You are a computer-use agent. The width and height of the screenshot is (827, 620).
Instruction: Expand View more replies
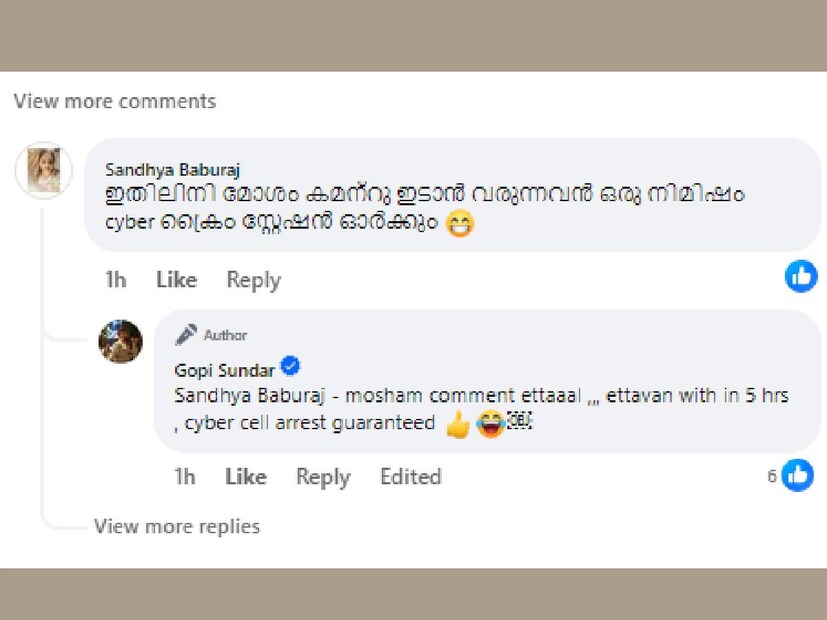[x=177, y=526]
